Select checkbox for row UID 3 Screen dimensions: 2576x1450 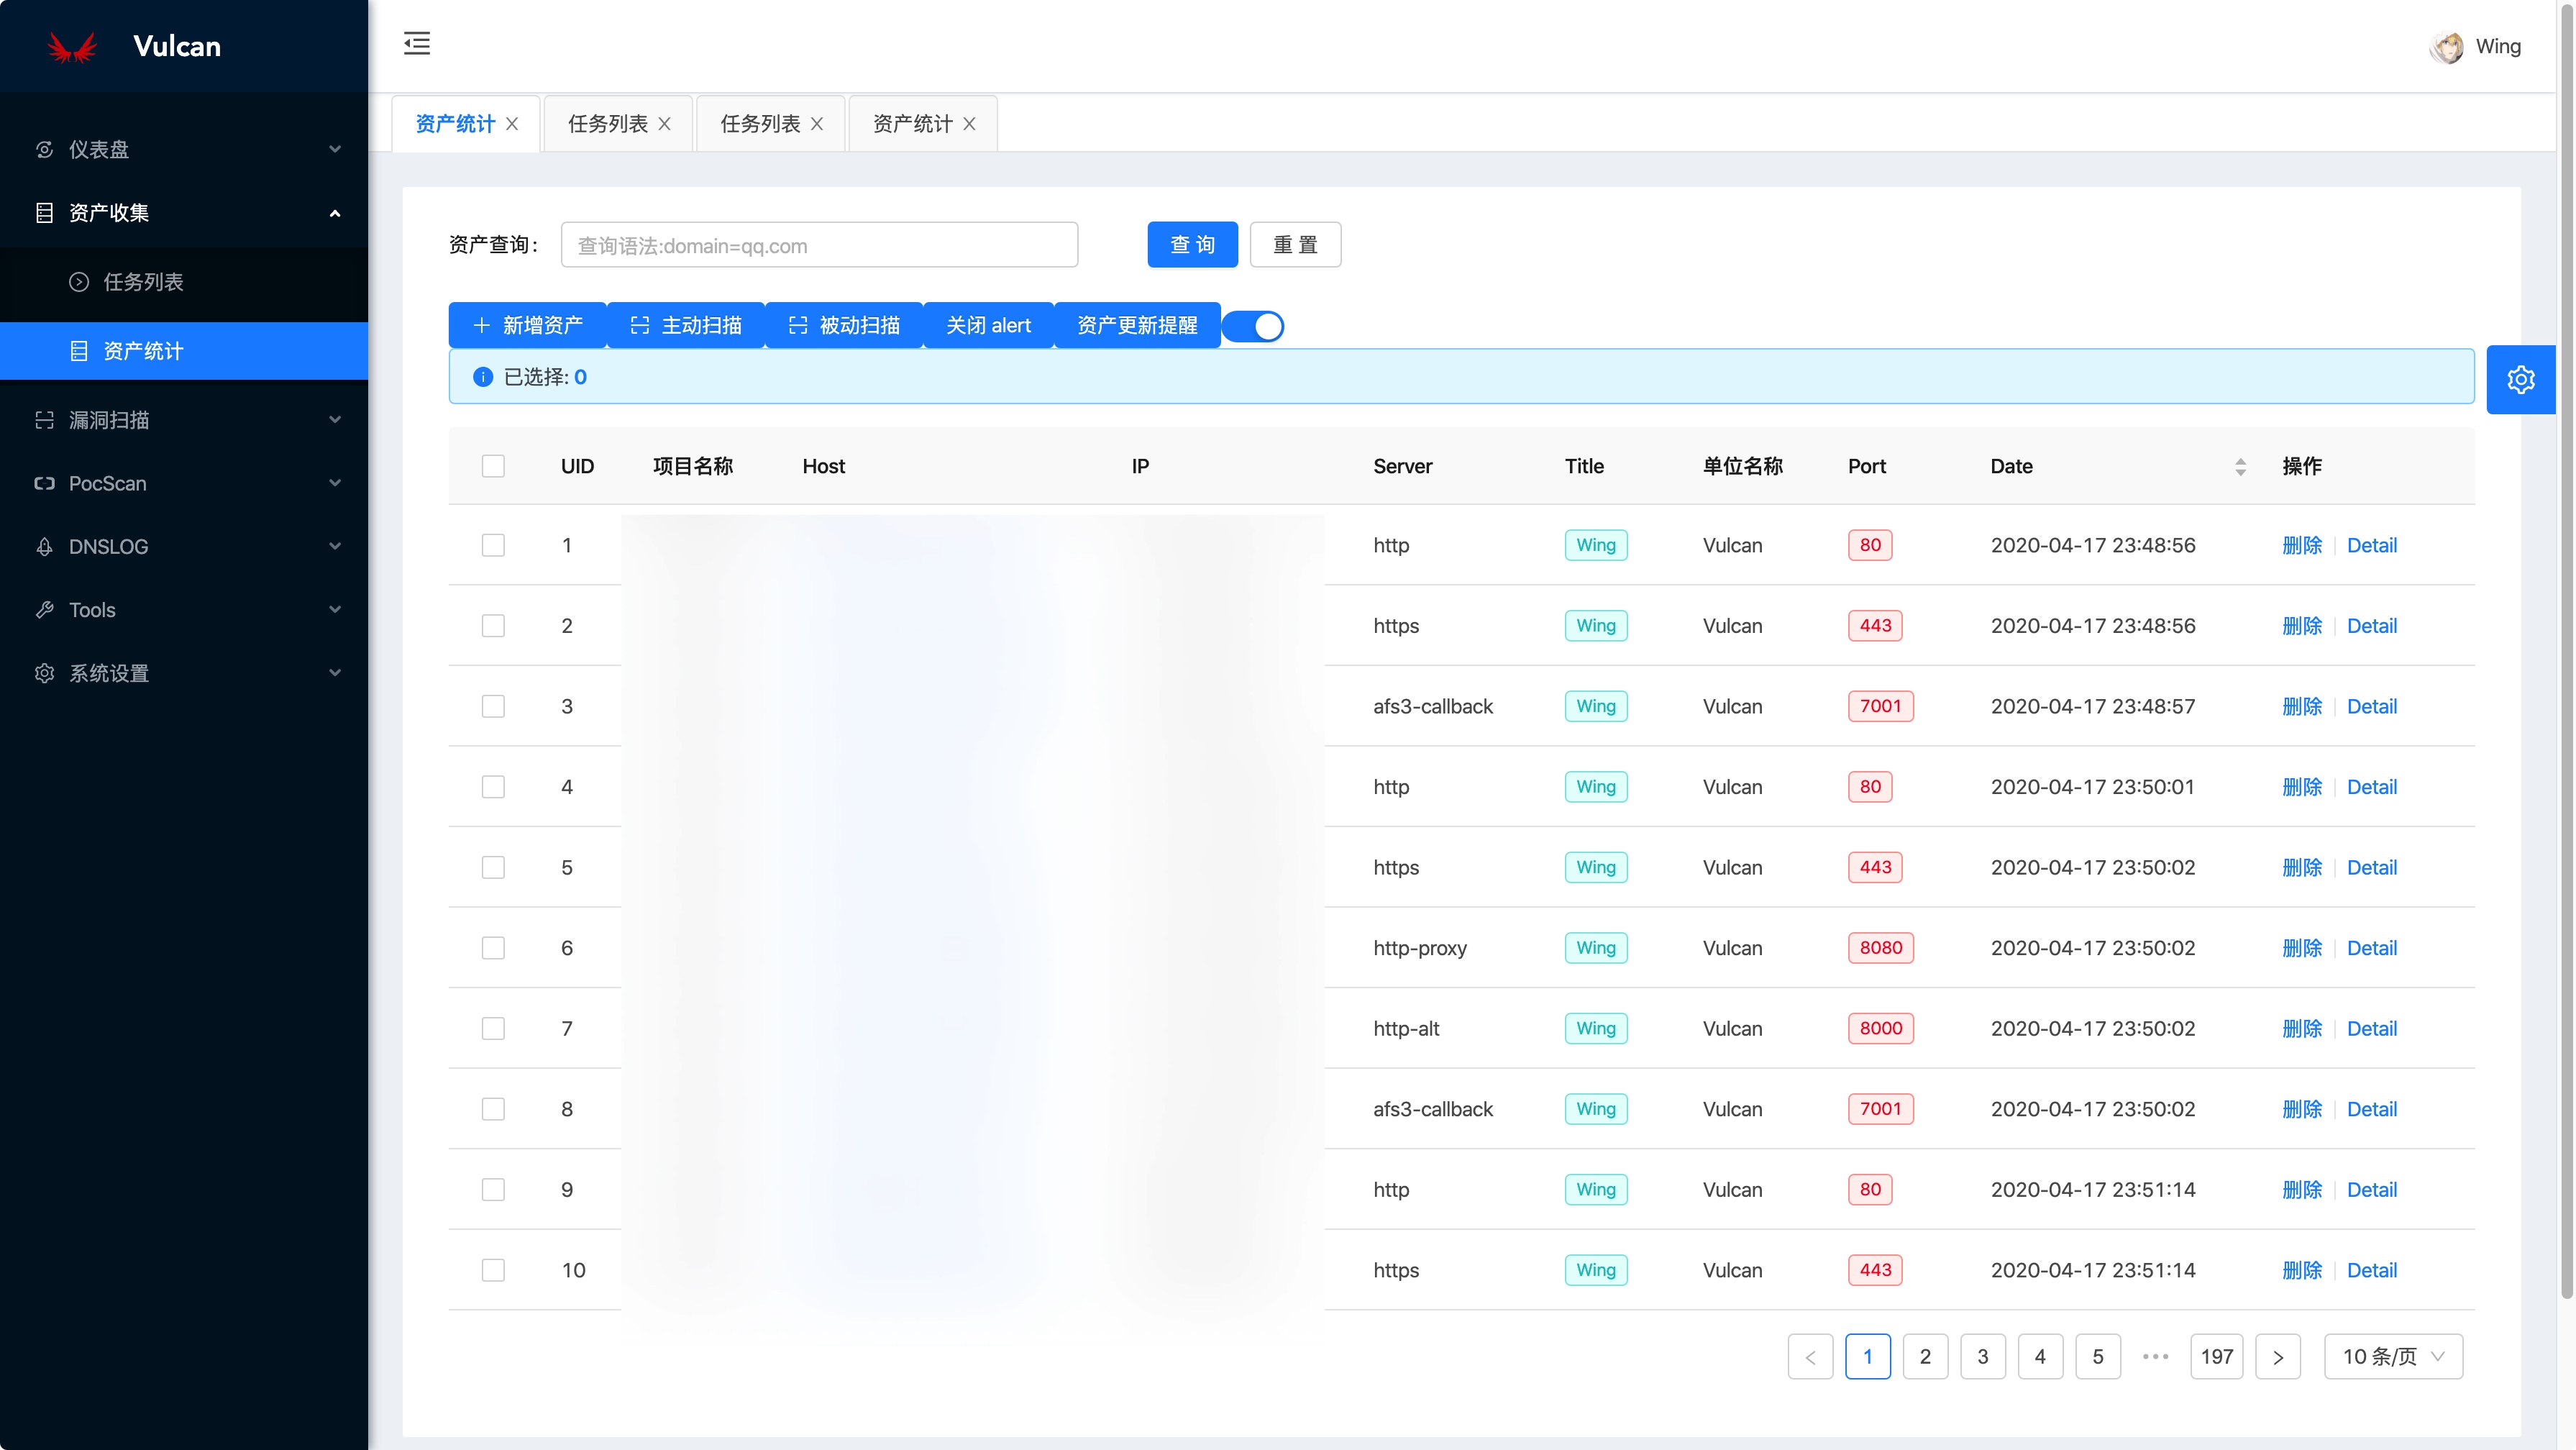tap(493, 707)
